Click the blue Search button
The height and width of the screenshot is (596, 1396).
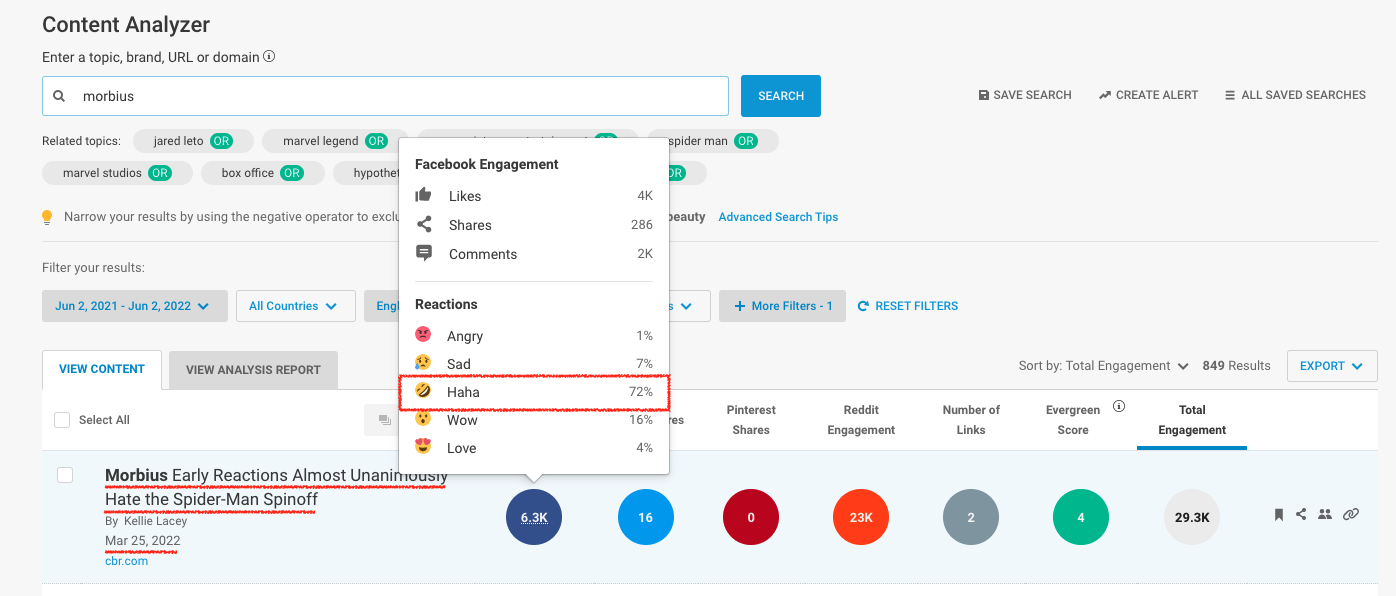click(x=781, y=96)
